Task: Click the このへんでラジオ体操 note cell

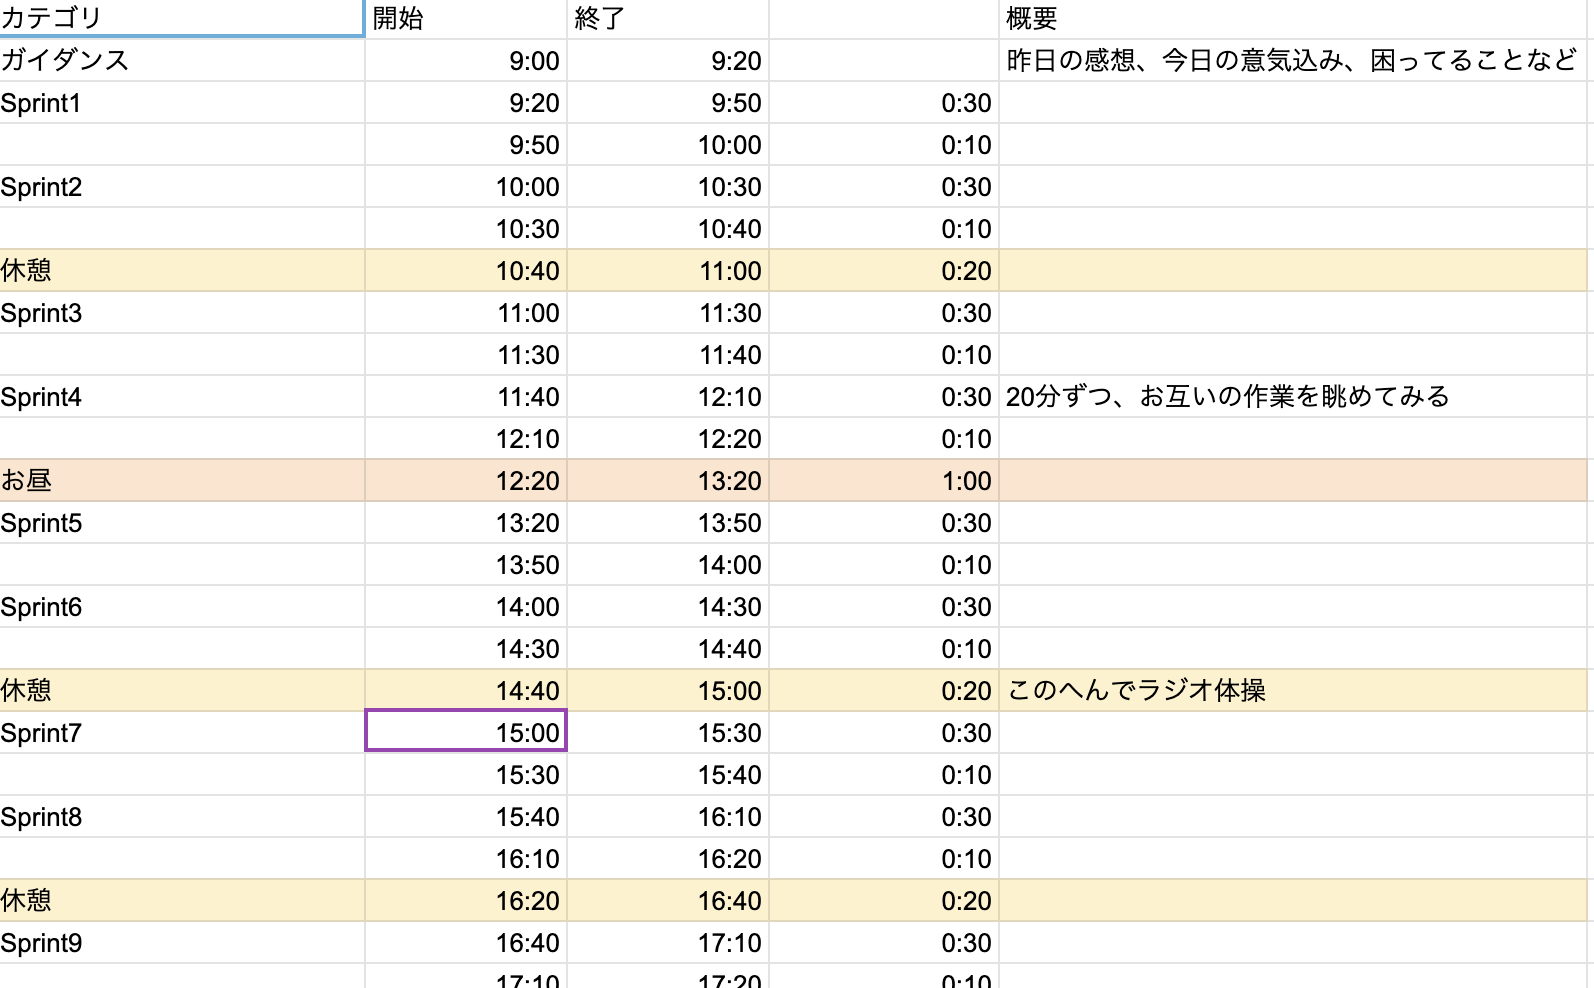Action: [1296, 691]
